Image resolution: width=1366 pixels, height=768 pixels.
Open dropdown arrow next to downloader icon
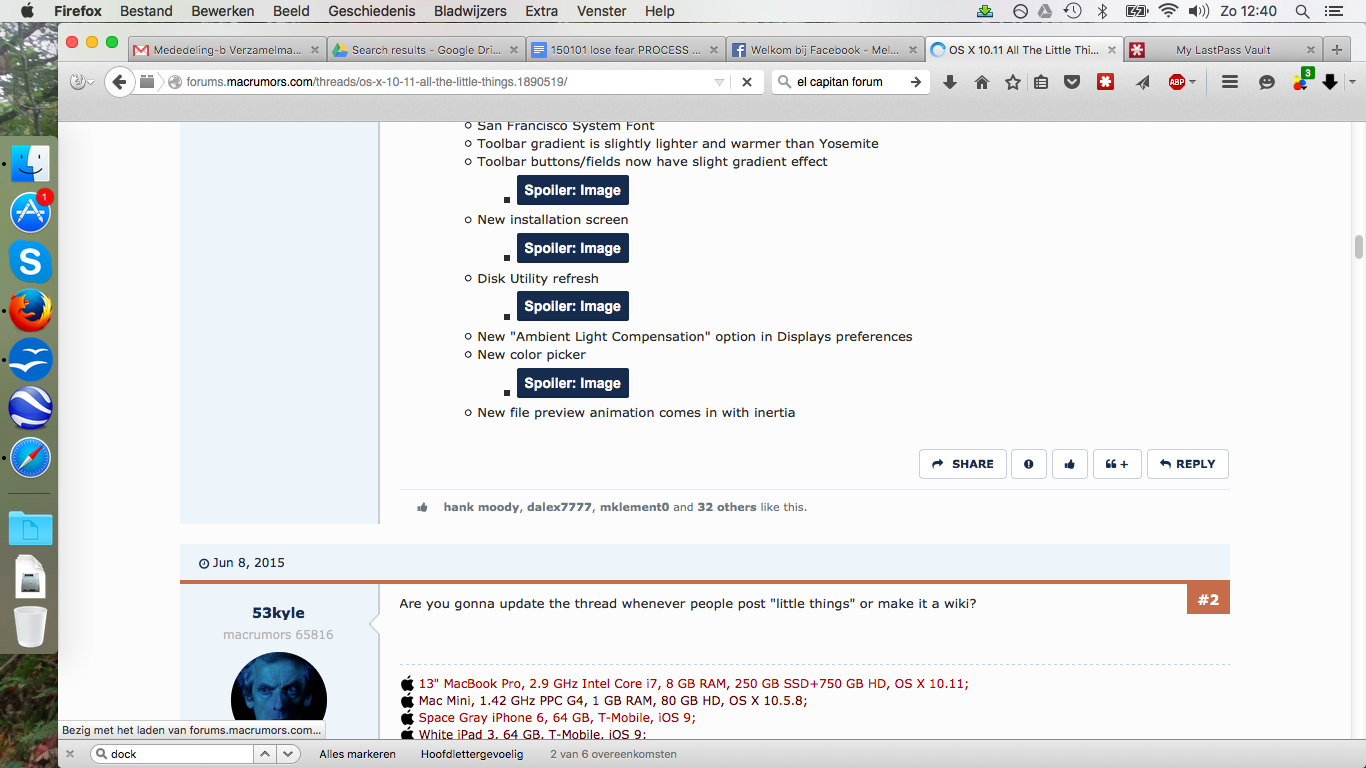click(1352, 82)
